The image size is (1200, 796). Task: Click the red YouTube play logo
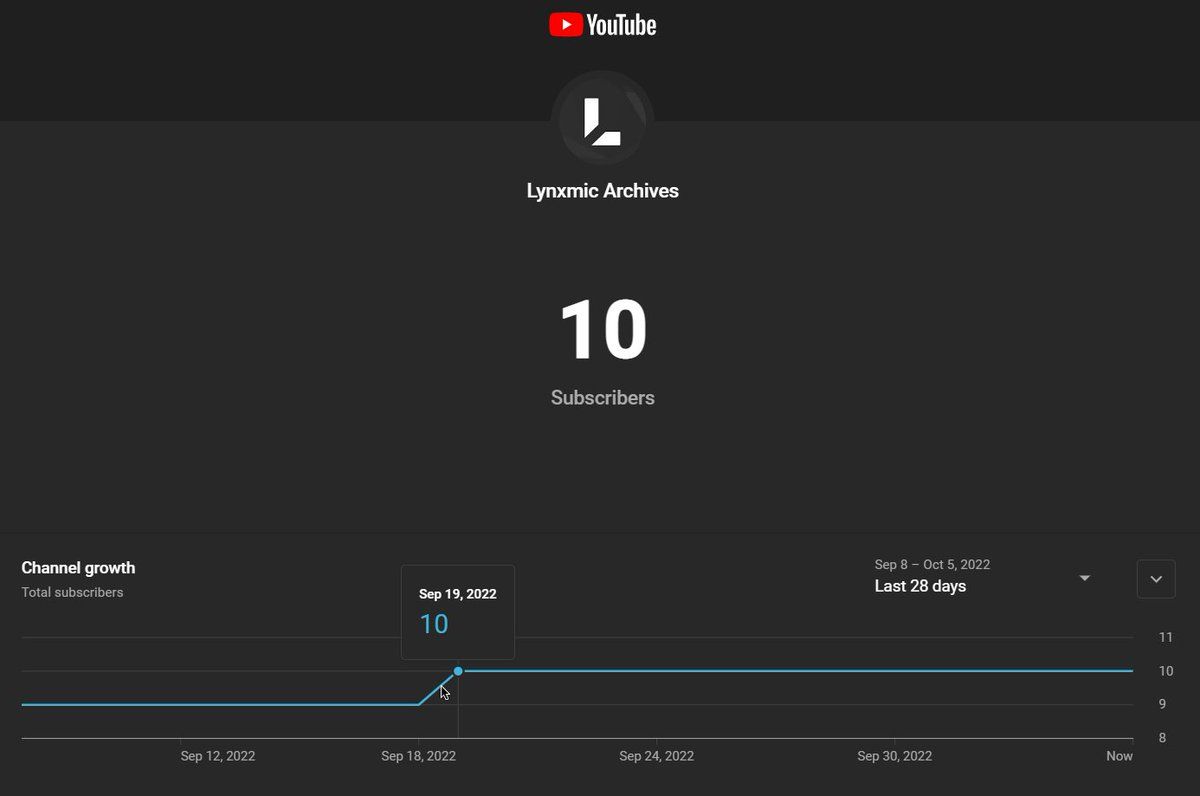[x=566, y=25]
